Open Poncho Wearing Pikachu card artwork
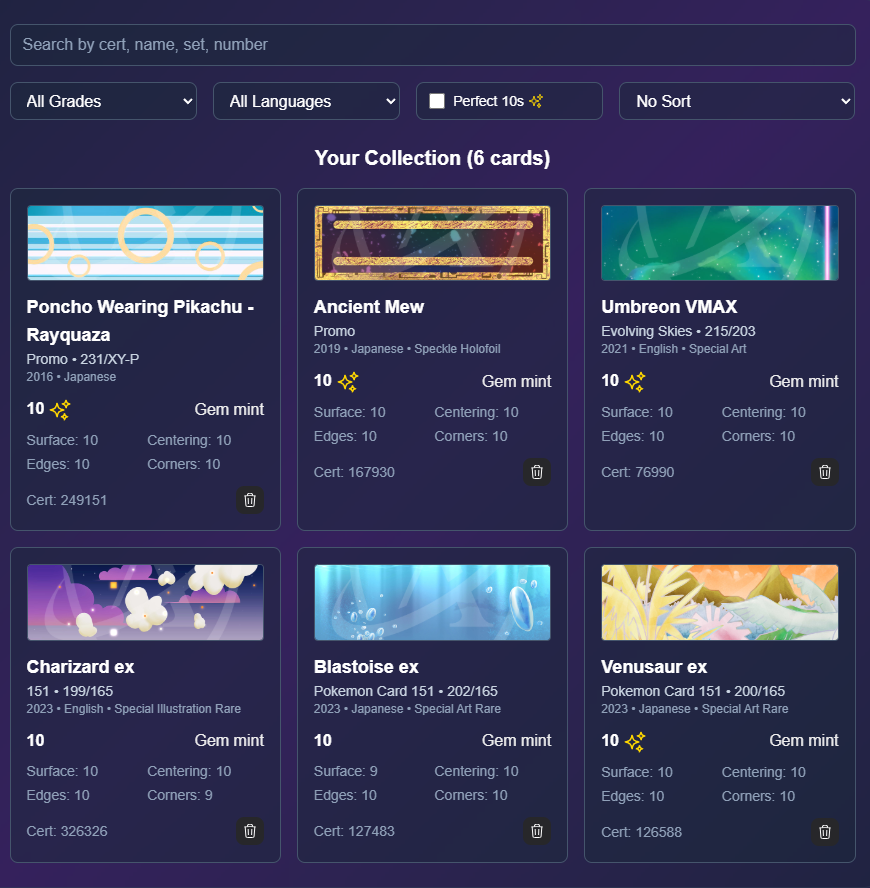The image size is (870, 888). pos(146,243)
